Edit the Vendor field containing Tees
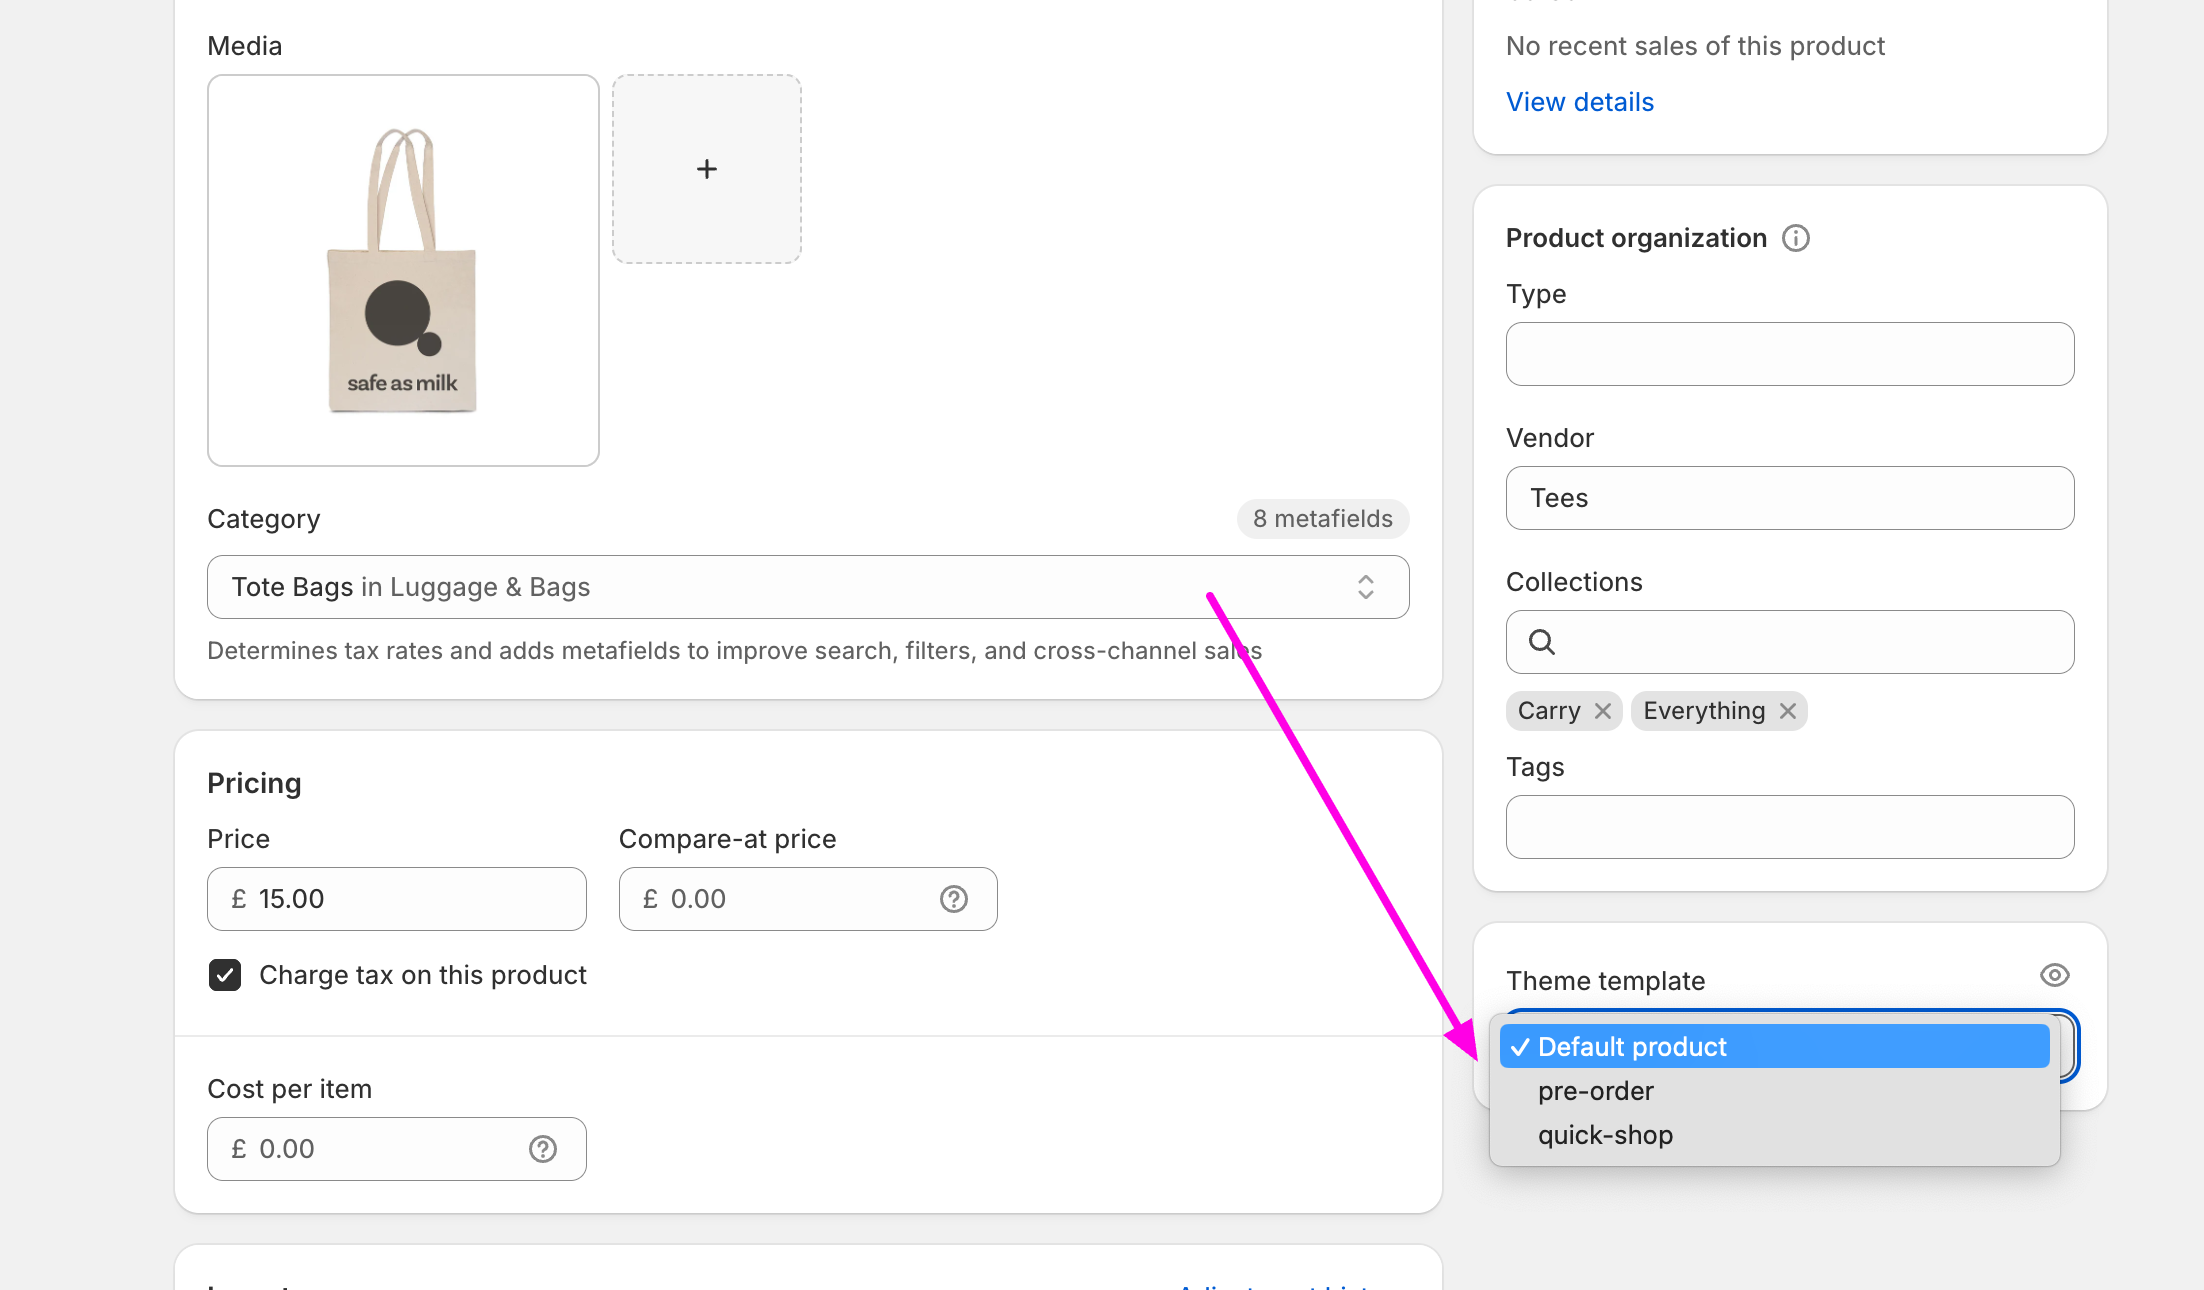Screen dimensions: 2204x1290 (1790, 498)
